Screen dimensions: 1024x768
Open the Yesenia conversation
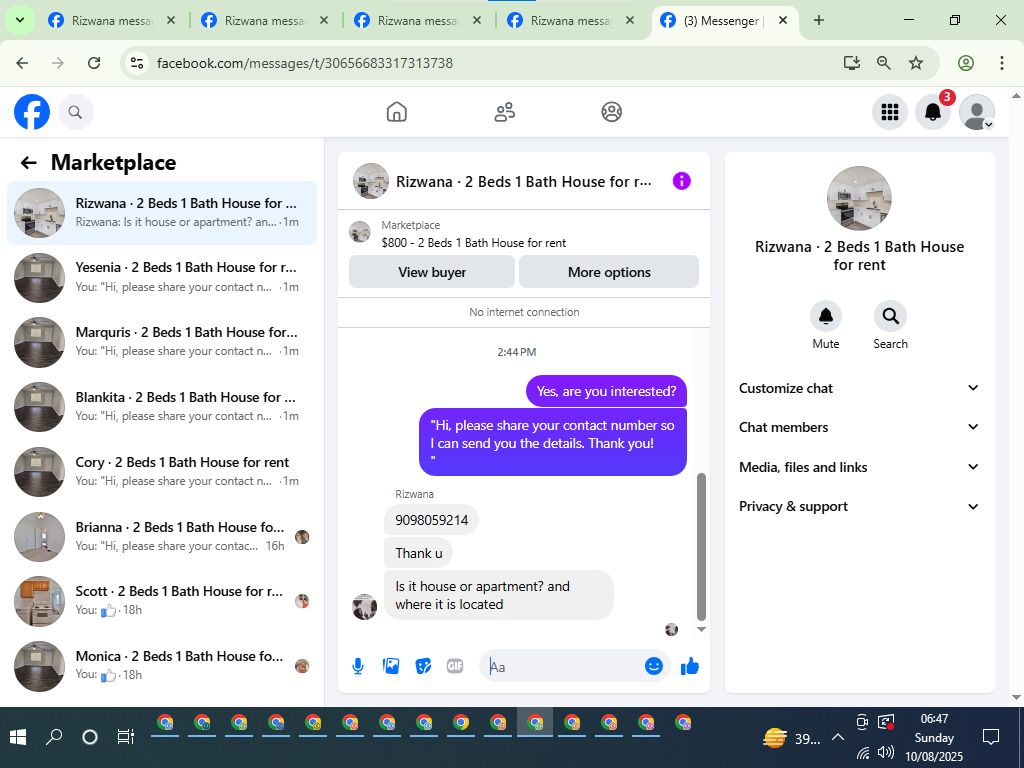coord(162,278)
